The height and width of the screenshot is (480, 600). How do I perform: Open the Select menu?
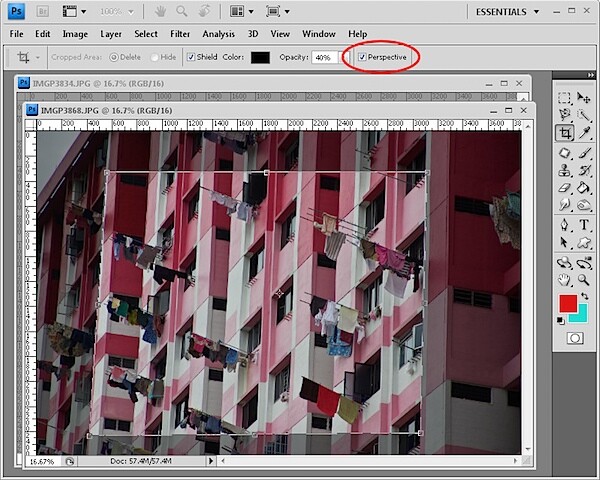tap(146, 34)
